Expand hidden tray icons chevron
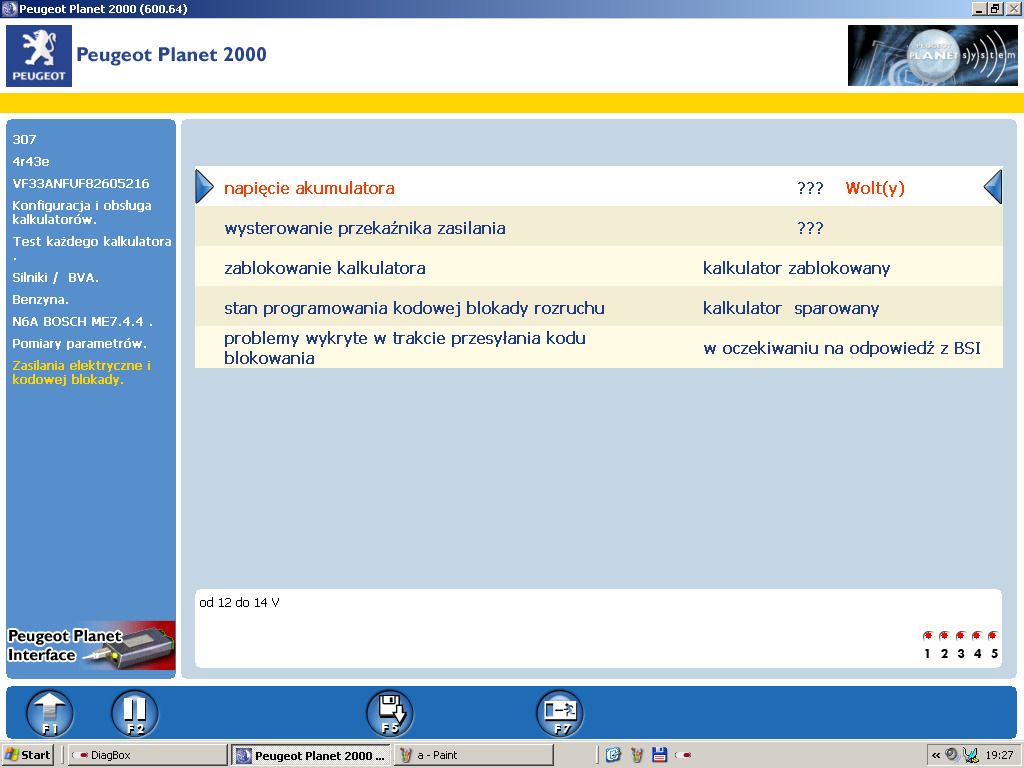Screen dimensions: 1024x768 click(x=936, y=755)
